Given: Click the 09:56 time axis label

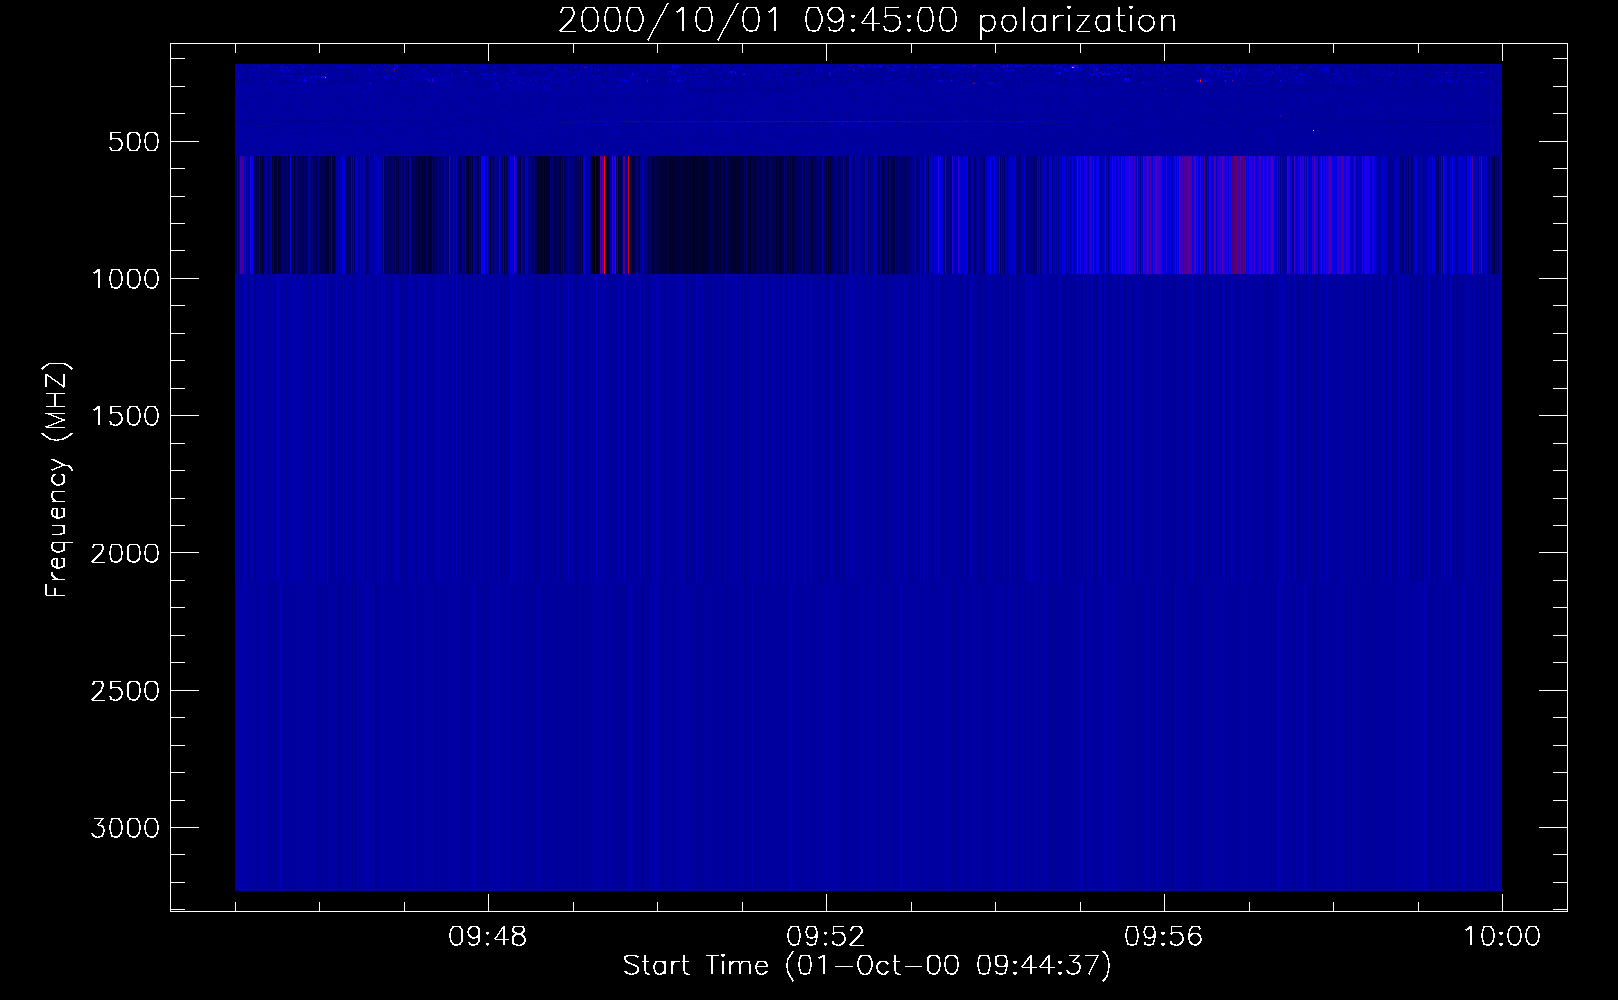Looking at the screenshot, I should [x=1164, y=937].
